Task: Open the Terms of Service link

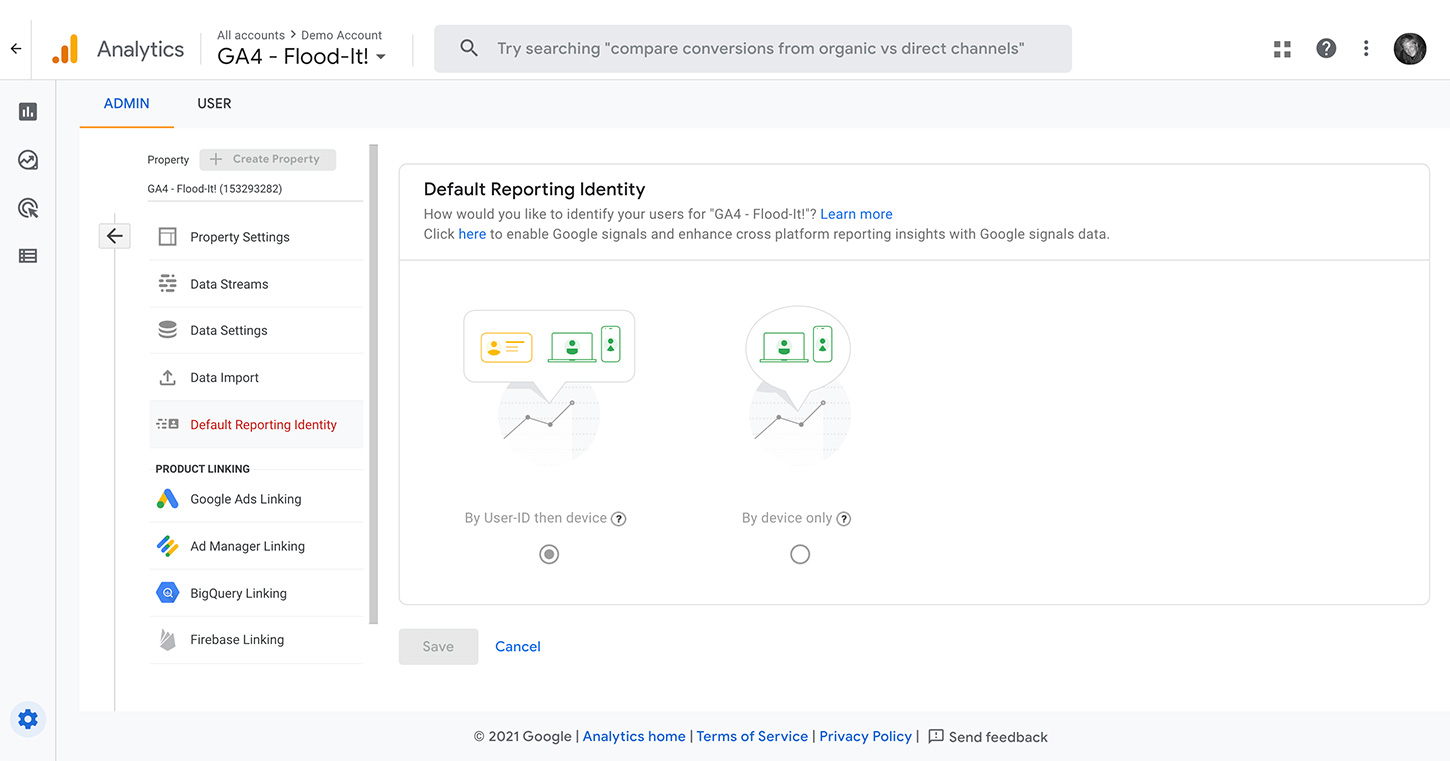Action: [x=752, y=736]
